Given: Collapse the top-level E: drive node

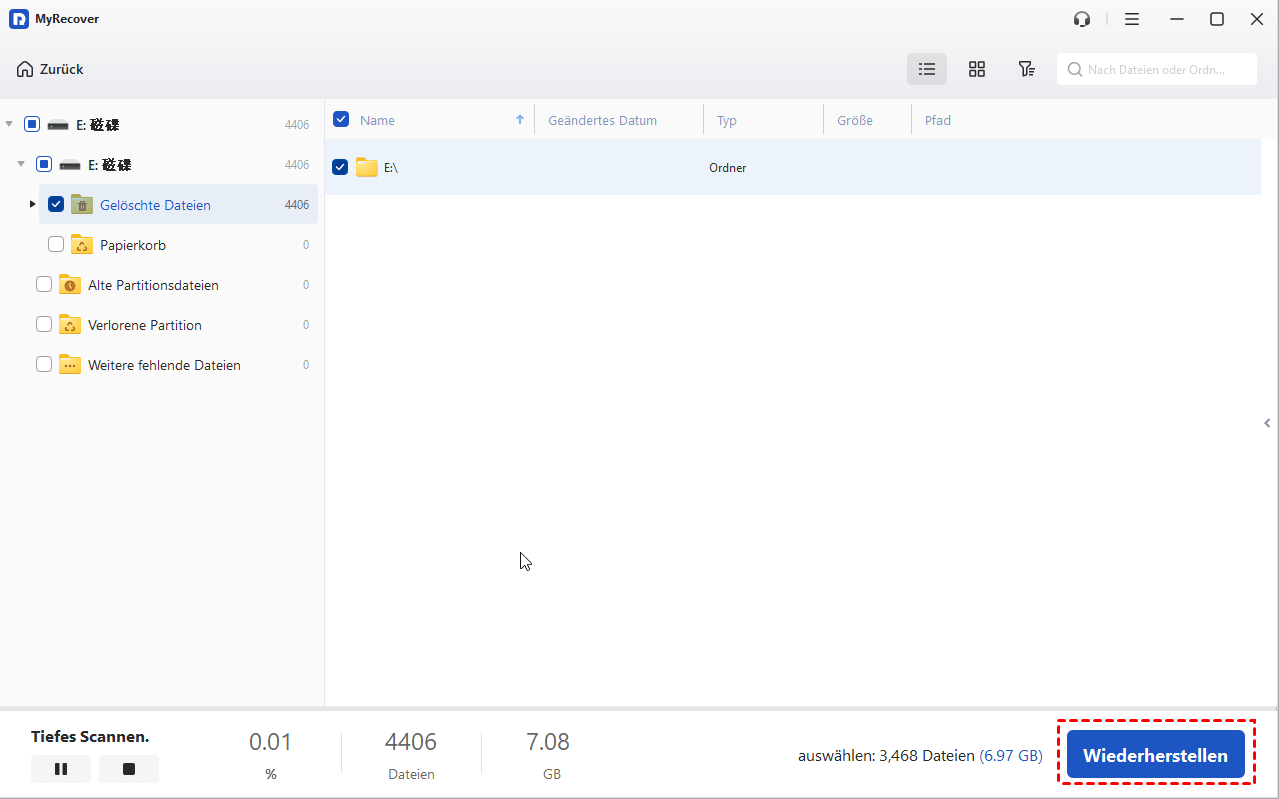Looking at the screenshot, I should click(9, 124).
